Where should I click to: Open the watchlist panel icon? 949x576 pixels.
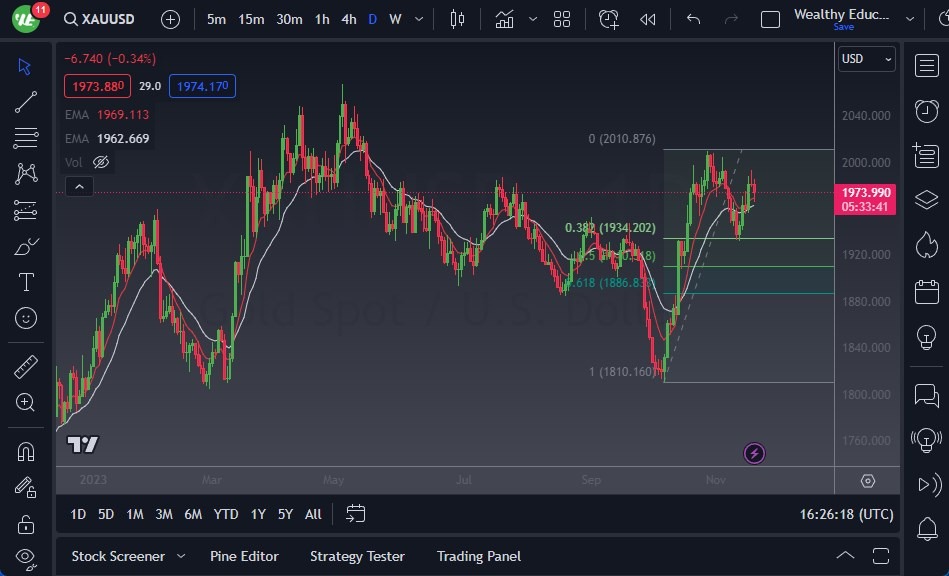tap(926, 65)
